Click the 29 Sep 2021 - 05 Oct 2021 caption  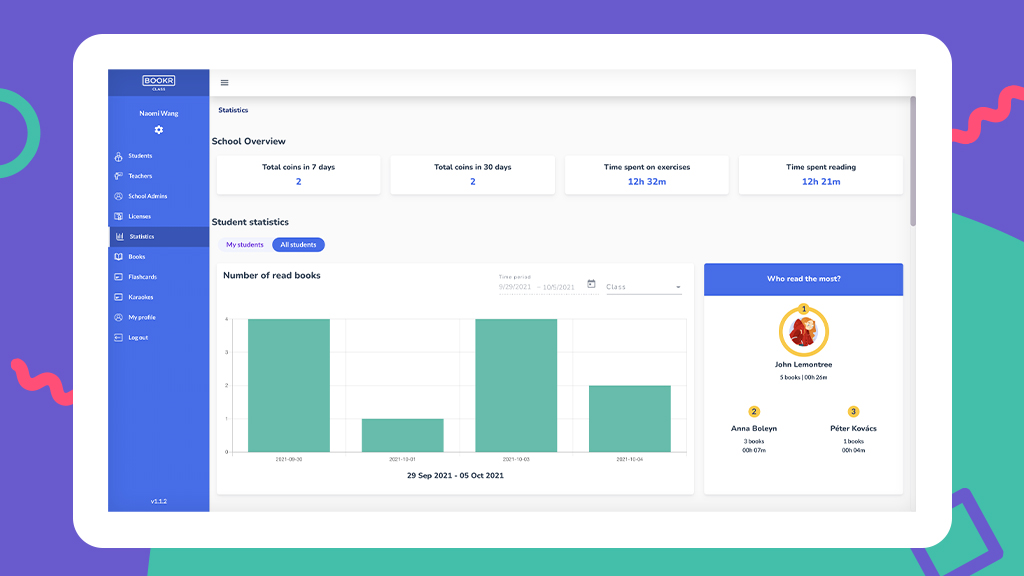tap(455, 476)
